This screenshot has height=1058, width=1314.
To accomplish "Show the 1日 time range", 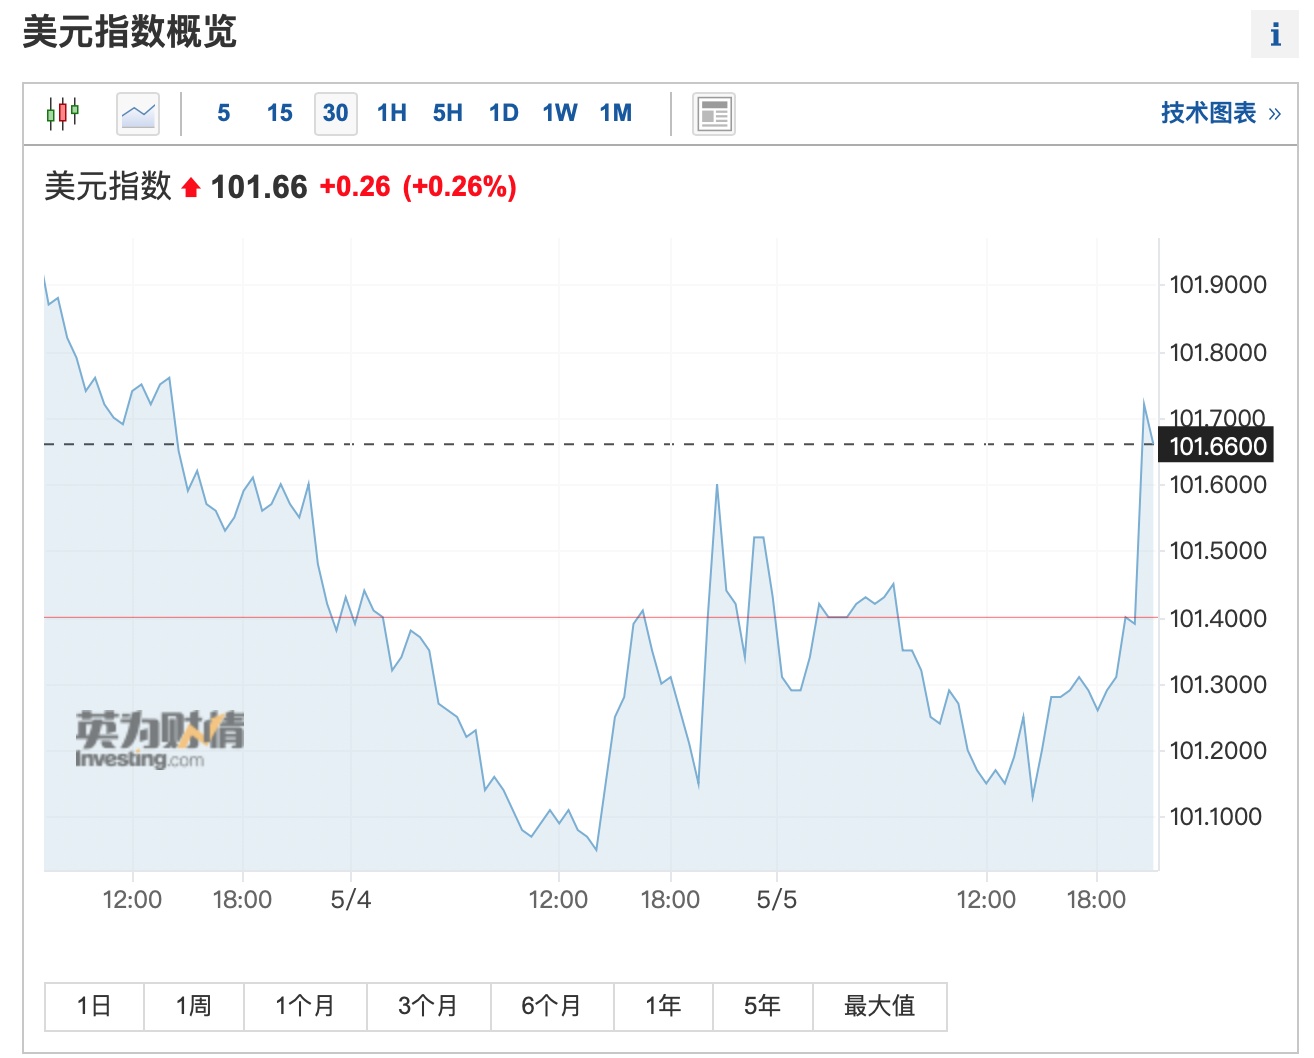I will [x=94, y=1006].
